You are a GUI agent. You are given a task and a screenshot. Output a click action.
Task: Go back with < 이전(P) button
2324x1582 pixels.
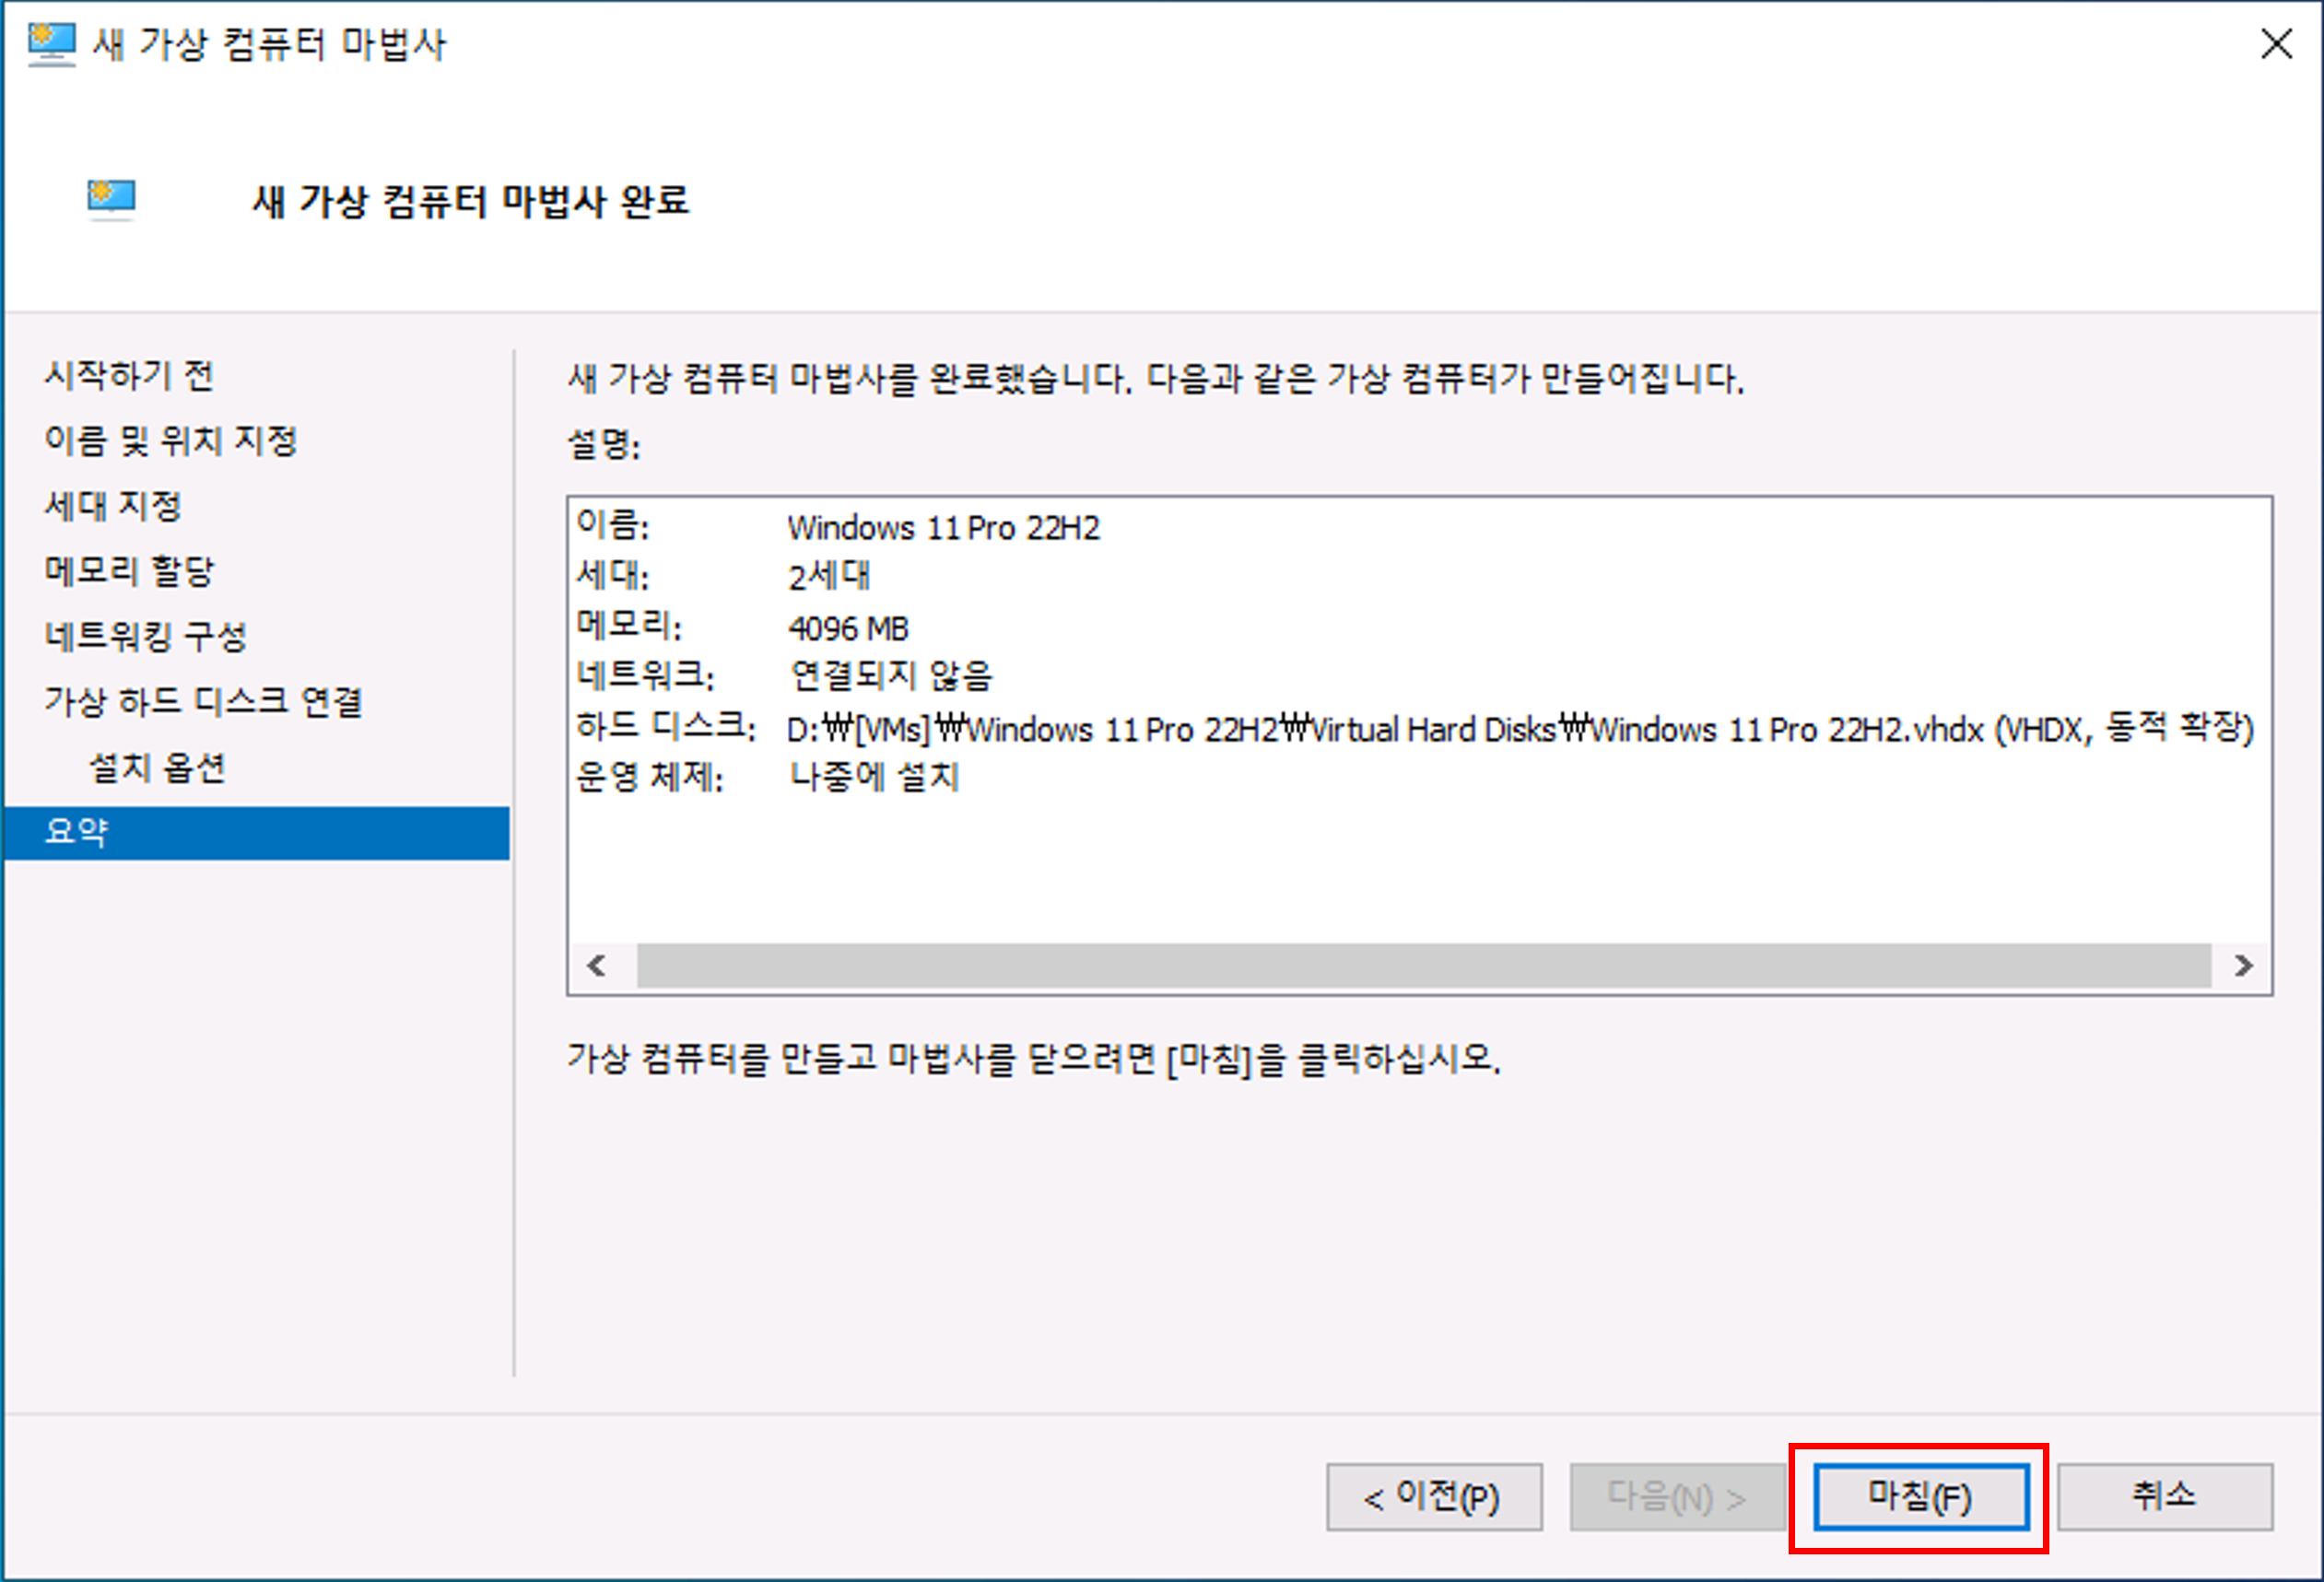click(1433, 1497)
